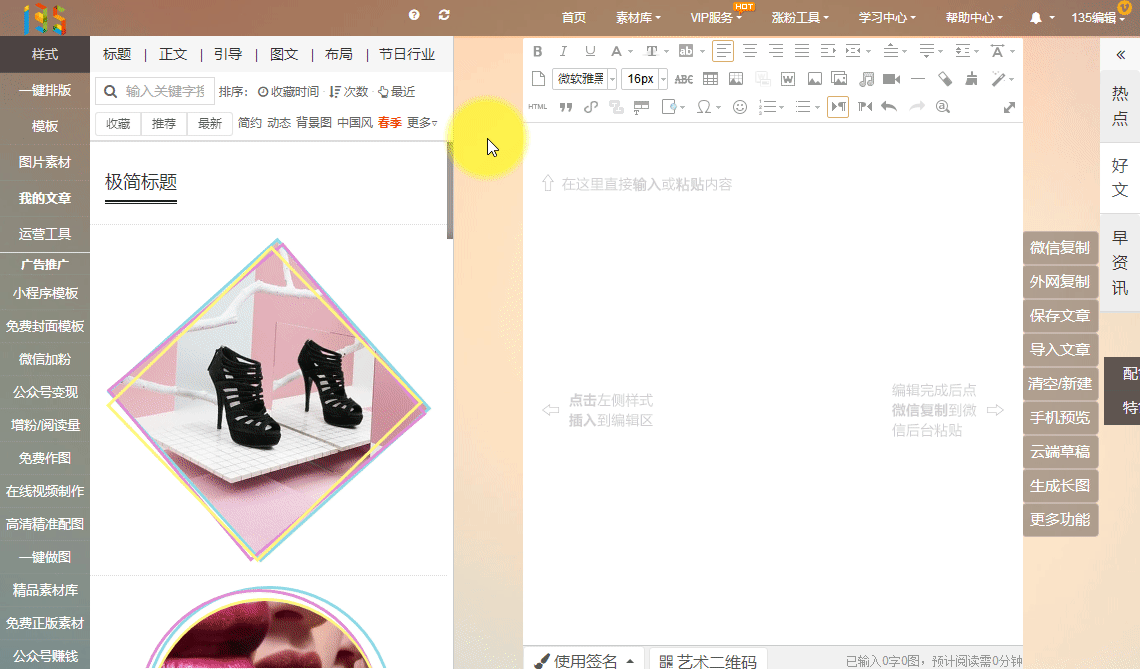Switch to the 正文 style tab
The image size is (1140, 669).
173,54
